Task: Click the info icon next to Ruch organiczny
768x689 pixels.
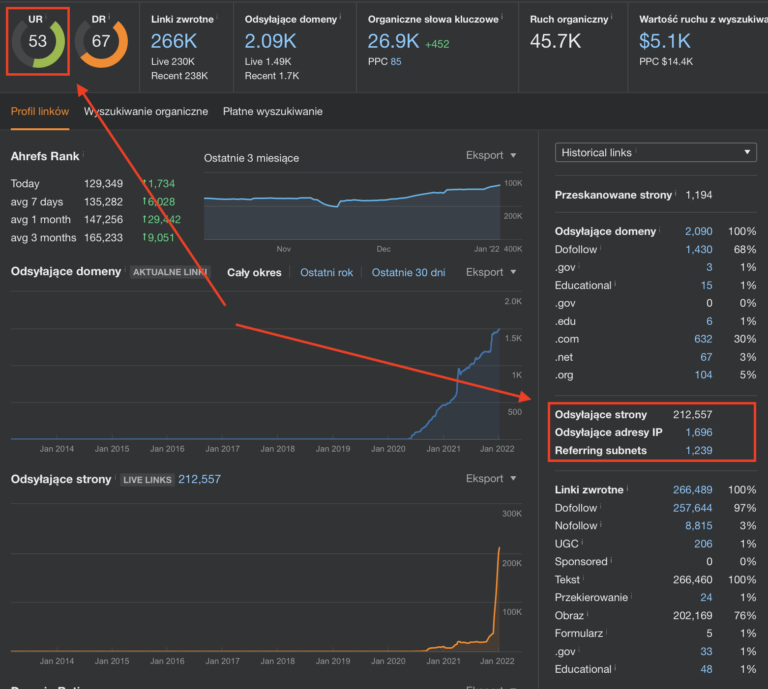Action: (612, 17)
